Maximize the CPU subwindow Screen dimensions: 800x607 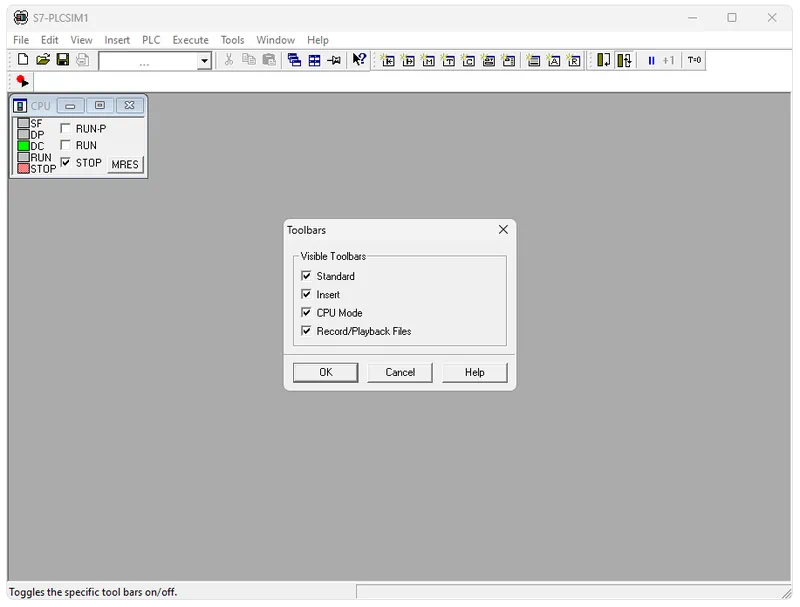pyautogui.click(x=100, y=106)
